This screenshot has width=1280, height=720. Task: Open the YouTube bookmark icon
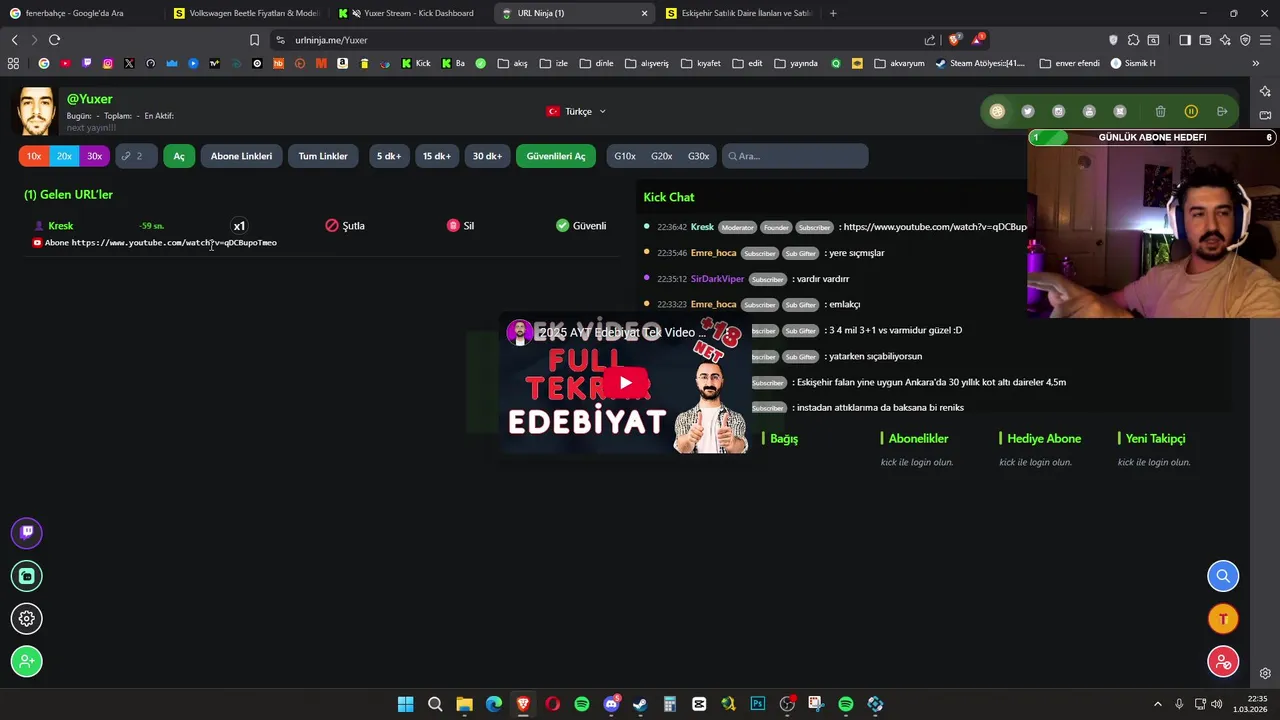coord(65,63)
